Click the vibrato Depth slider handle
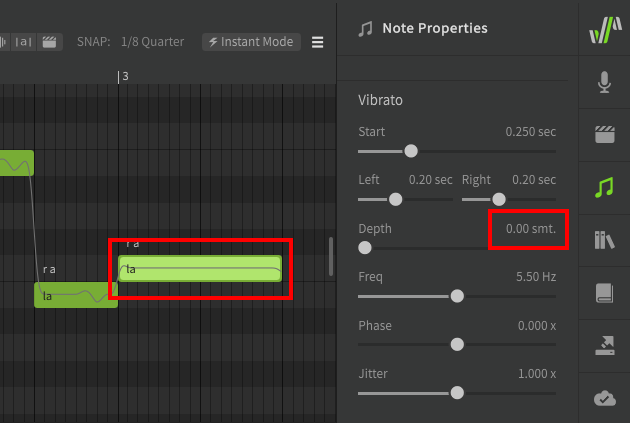The image size is (630, 423). [x=365, y=247]
